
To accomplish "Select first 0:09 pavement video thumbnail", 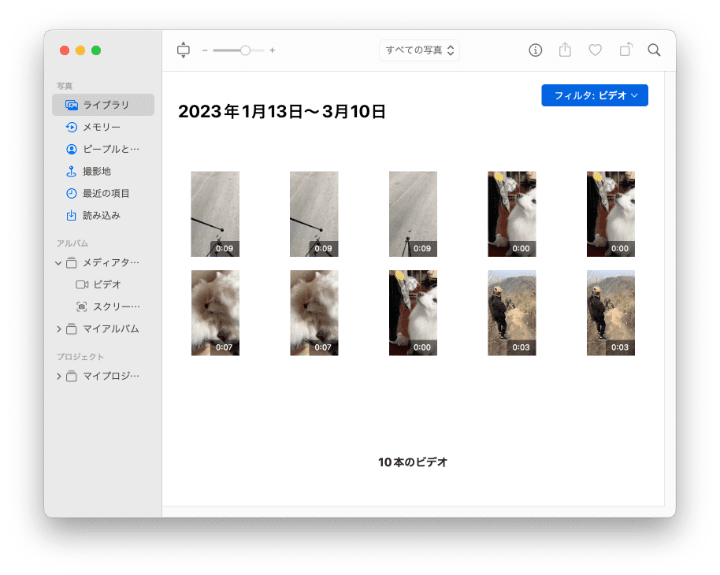I will click(215, 214).
